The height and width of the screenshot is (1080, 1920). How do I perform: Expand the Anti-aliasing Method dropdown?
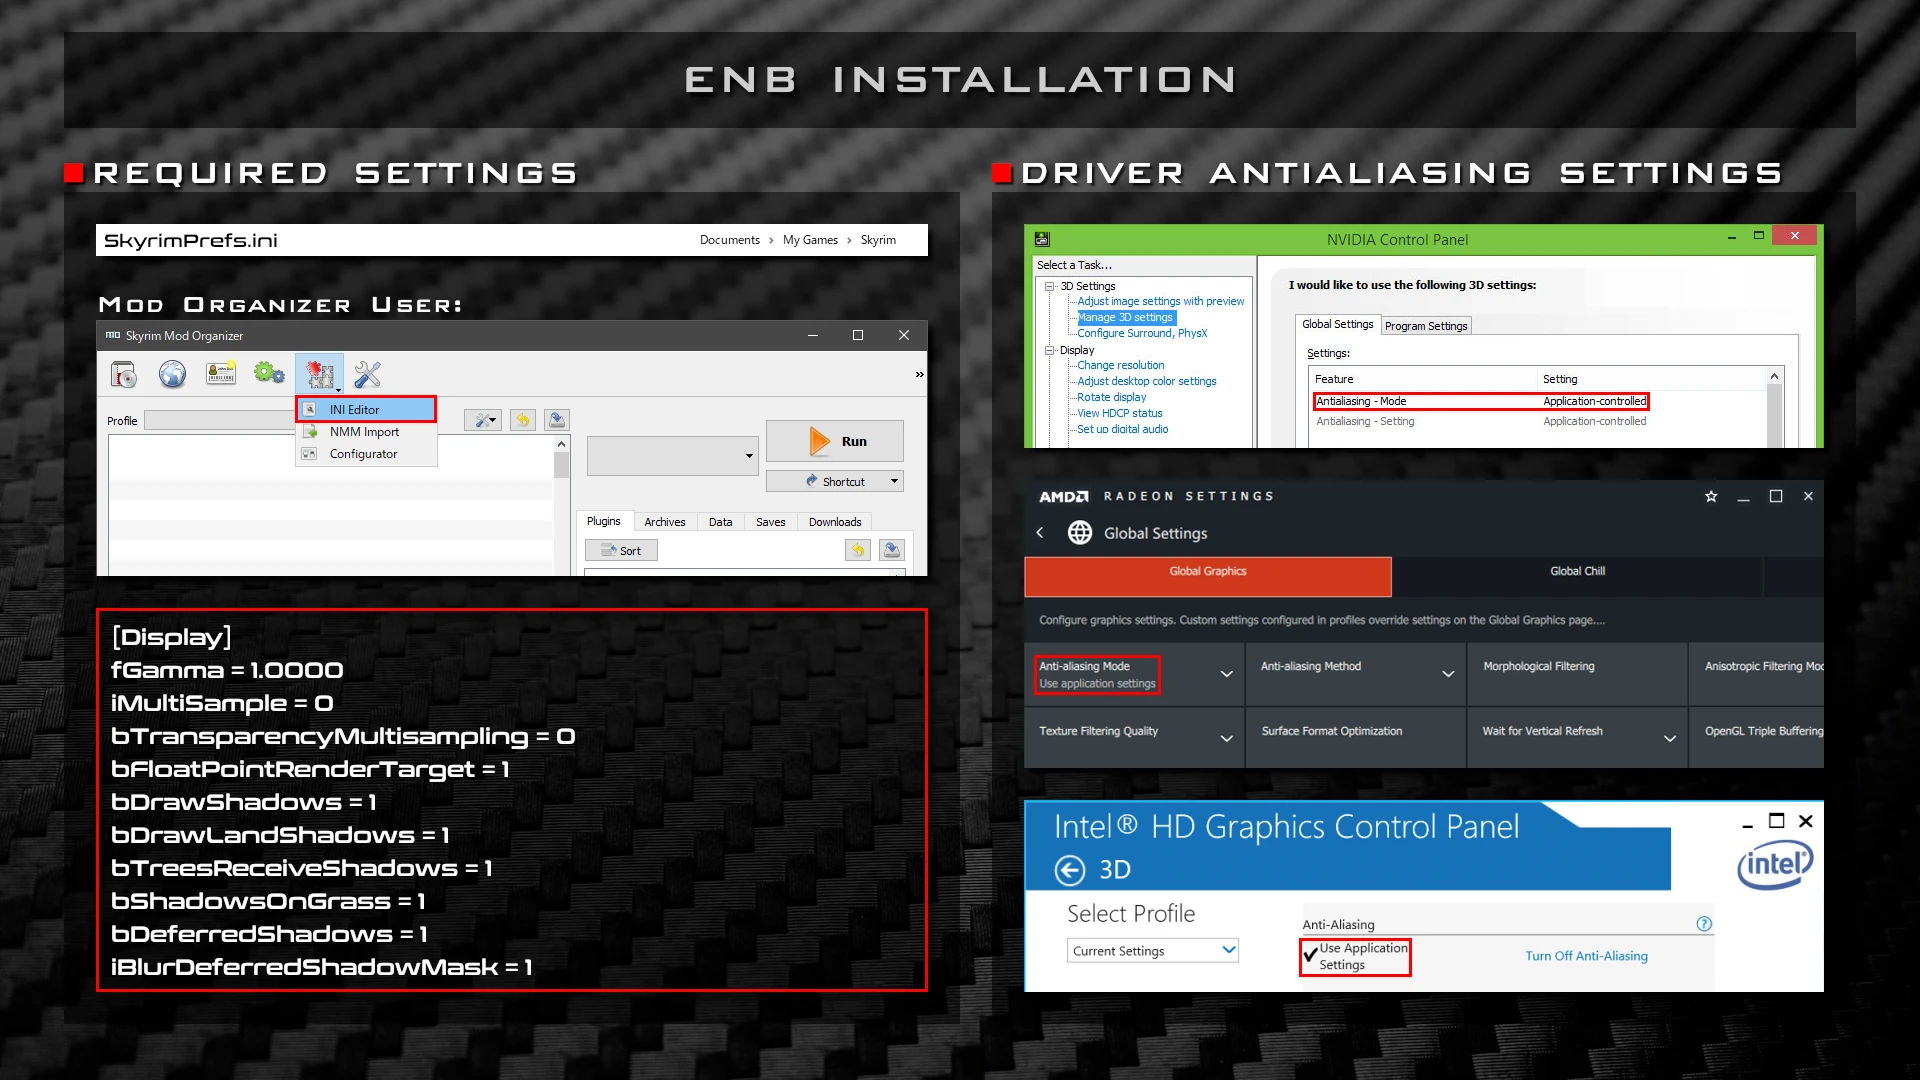coord(1448,674)
